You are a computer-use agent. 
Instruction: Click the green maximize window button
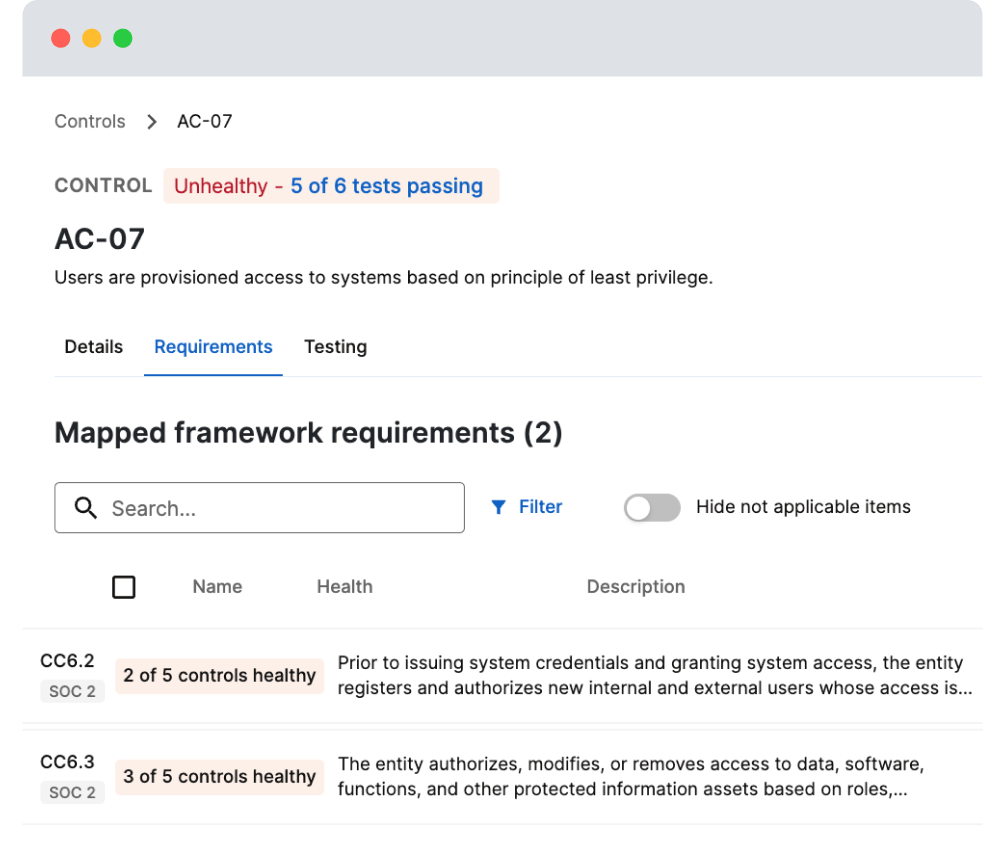(x=123, y=39)
